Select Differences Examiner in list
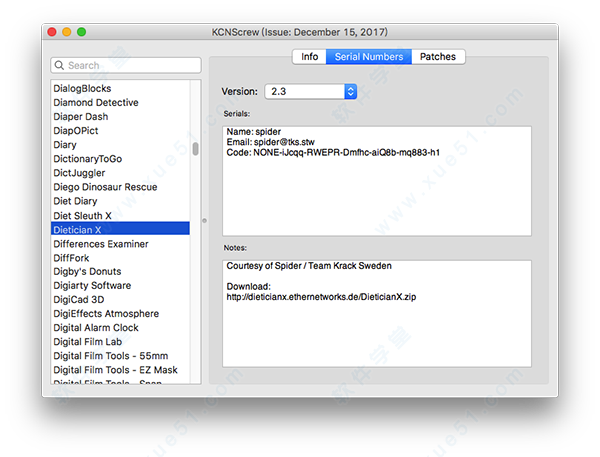 point(120,244)
